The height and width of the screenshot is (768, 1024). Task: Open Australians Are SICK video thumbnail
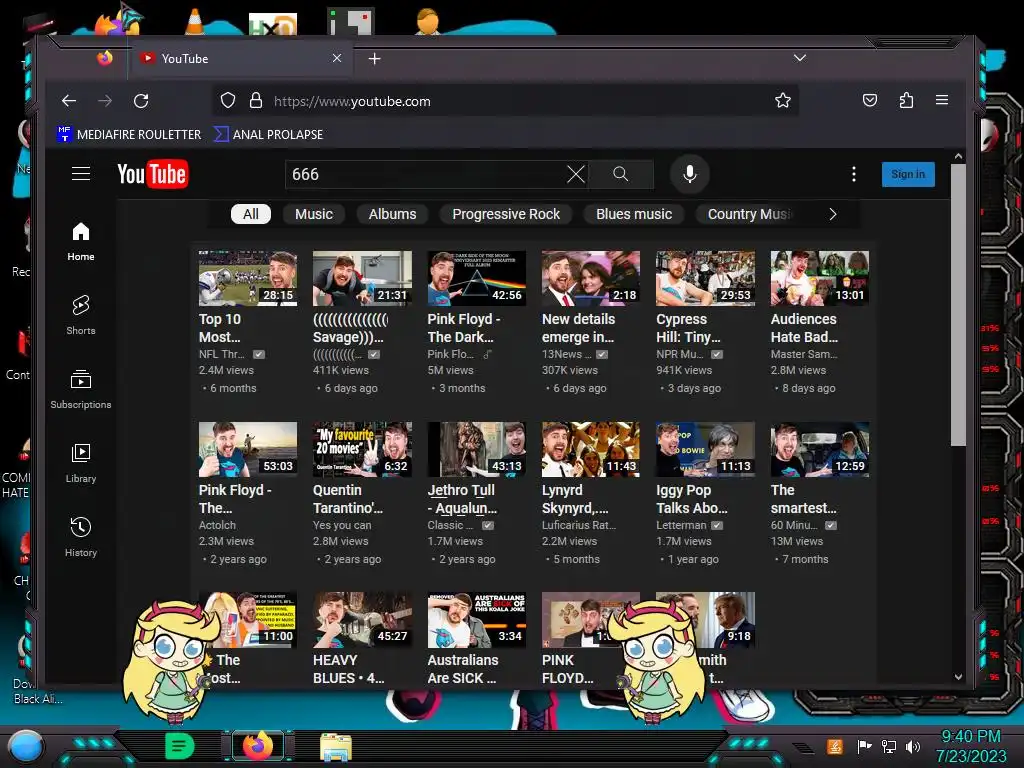click(x=477, y=620)
